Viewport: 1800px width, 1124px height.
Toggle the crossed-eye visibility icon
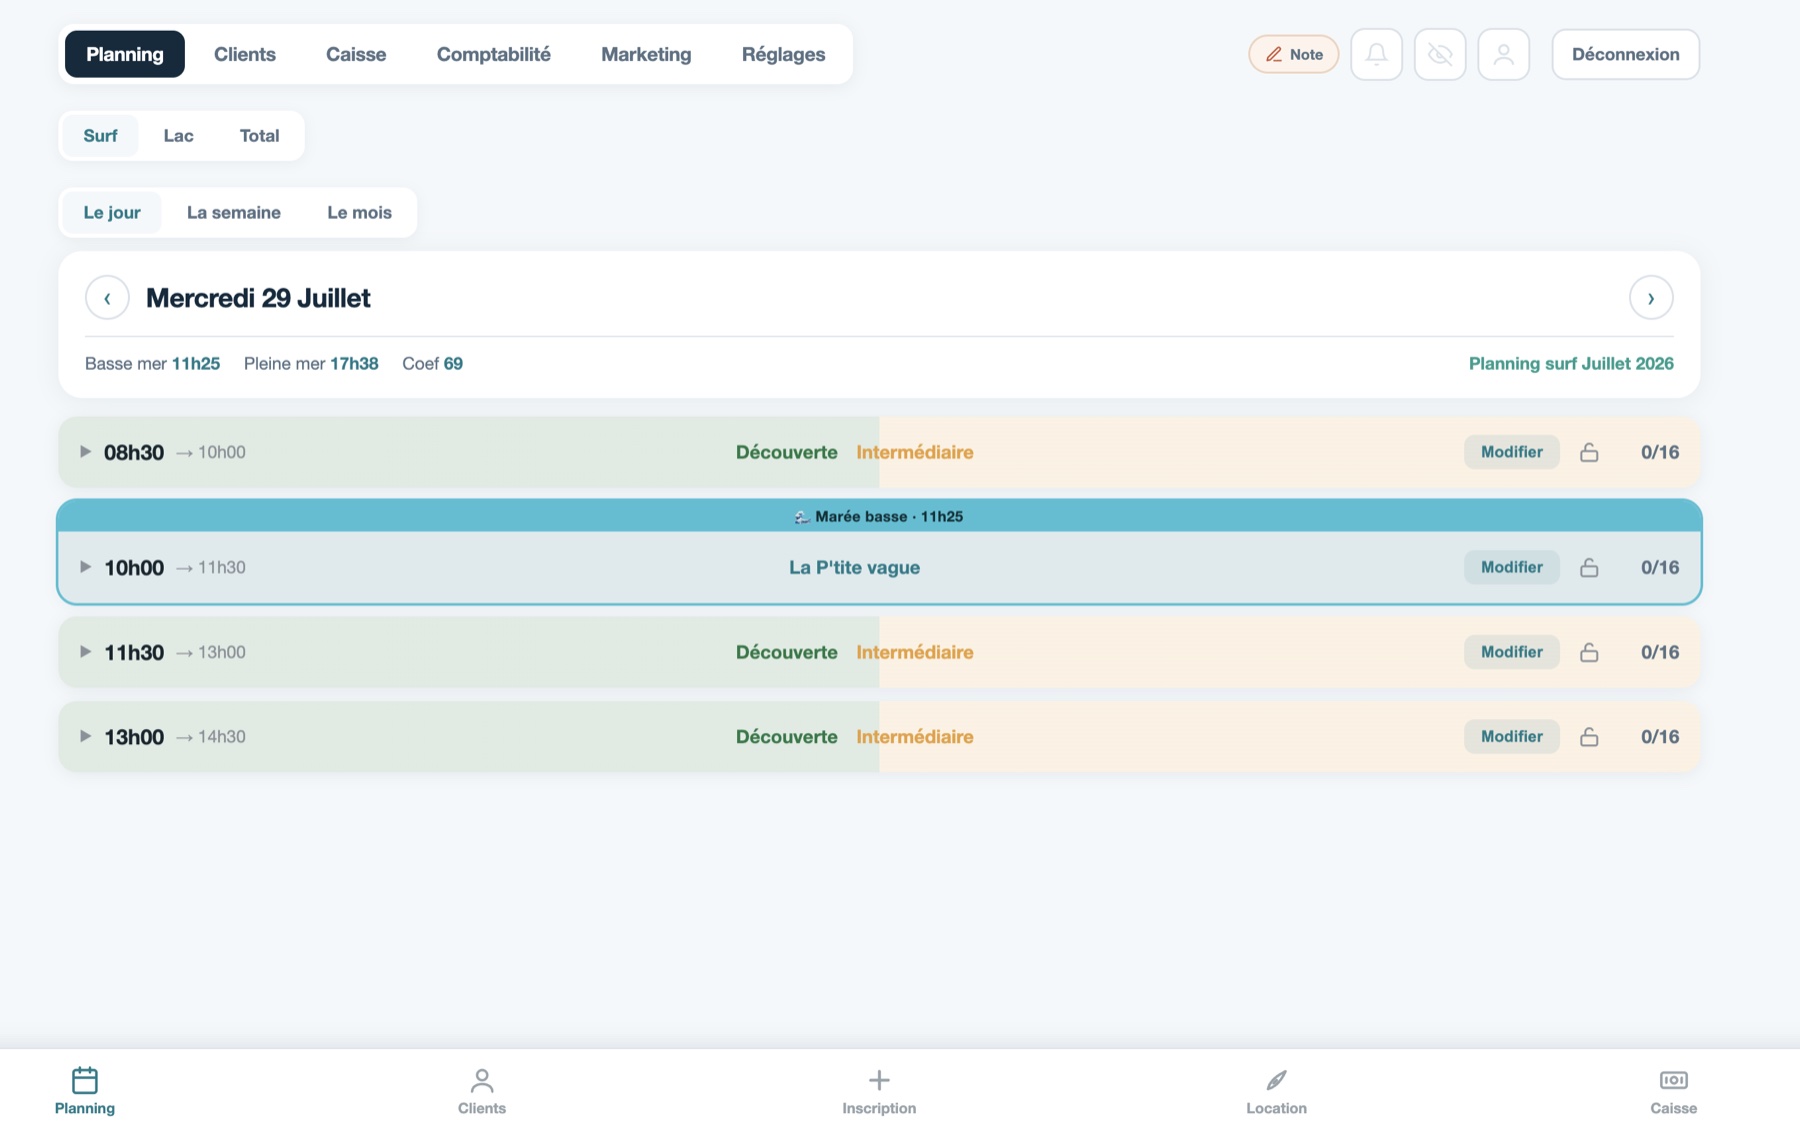[1440, 54]
